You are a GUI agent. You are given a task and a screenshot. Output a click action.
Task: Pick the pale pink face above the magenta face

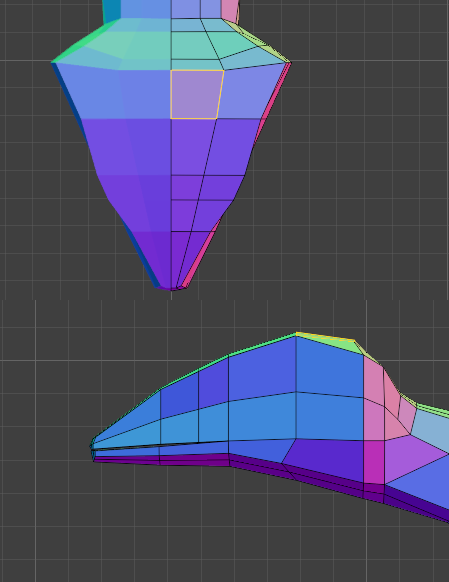(374, 419)
